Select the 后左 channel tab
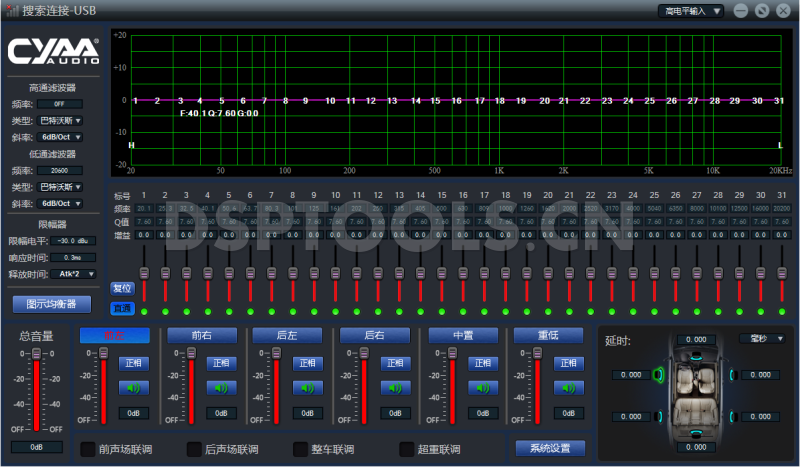This screenshot has width=800, height=467. tap(287, 335)
